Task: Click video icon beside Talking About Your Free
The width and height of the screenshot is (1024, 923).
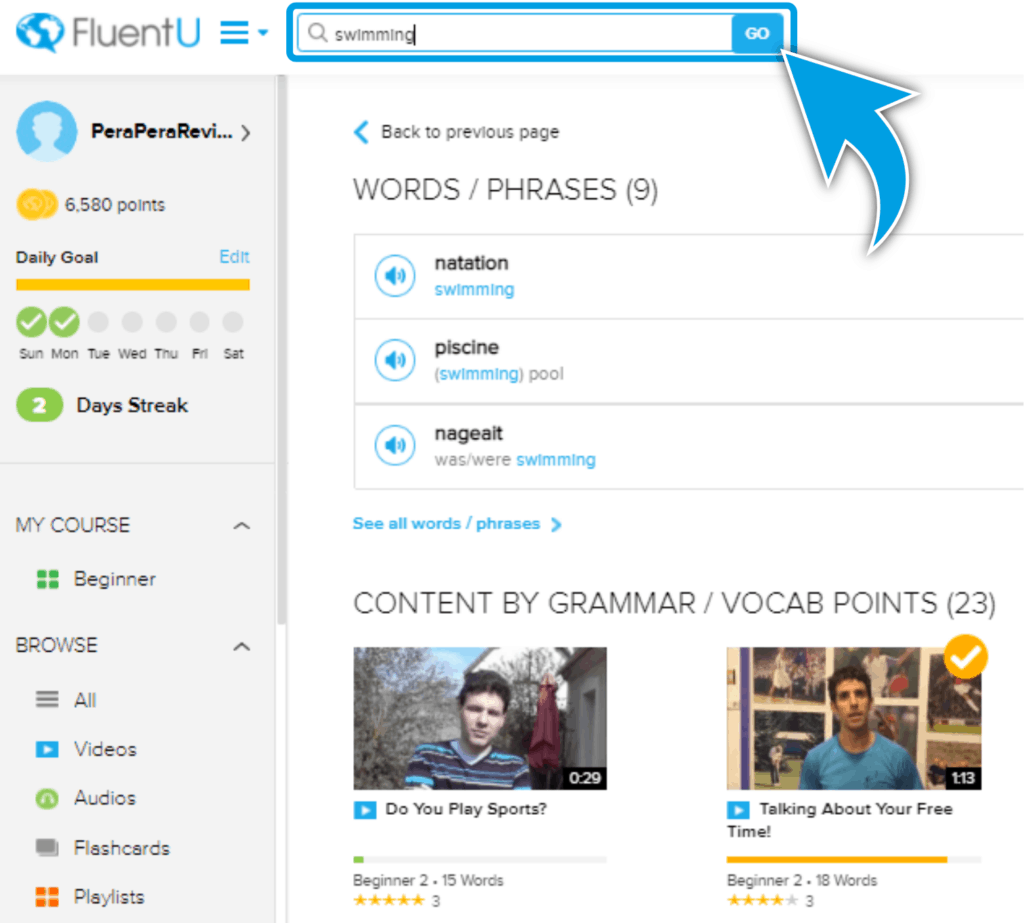Action: pyautogui.click(x=739, y=810)
